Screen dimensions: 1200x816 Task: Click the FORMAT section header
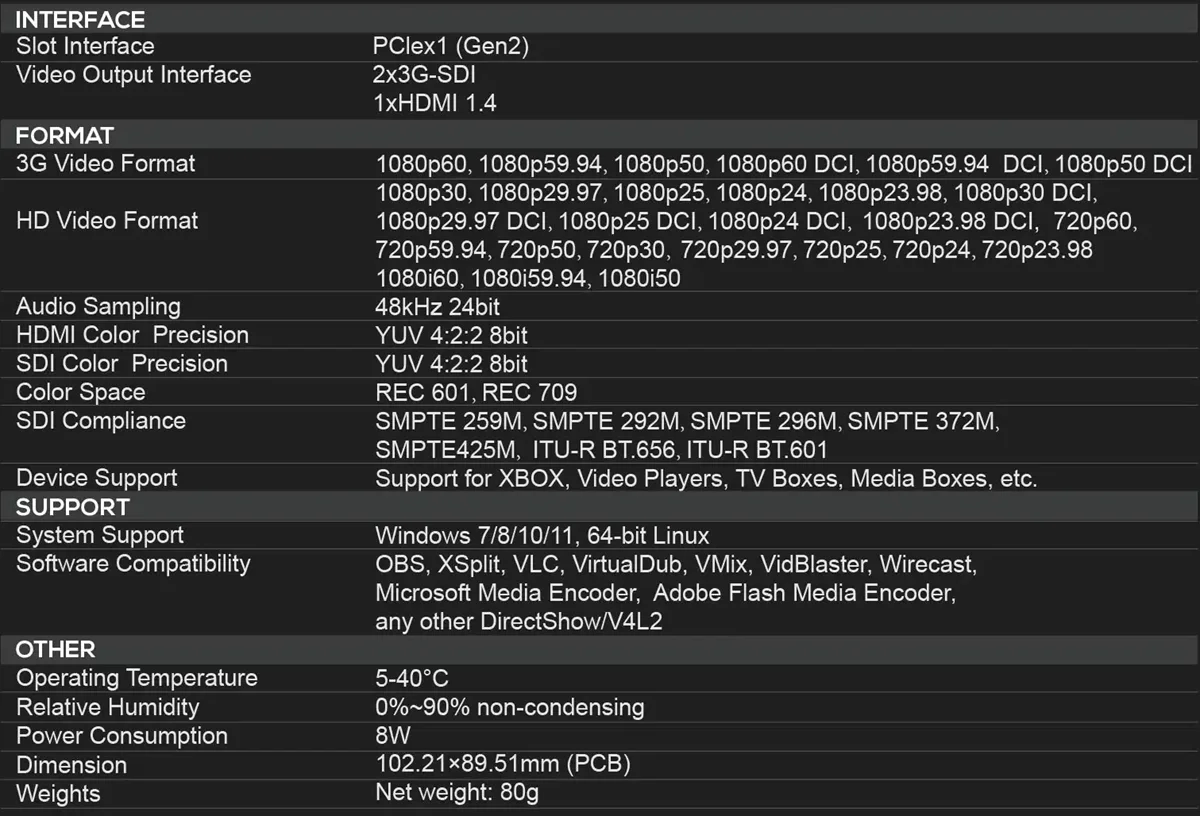[x=65, y=135]
